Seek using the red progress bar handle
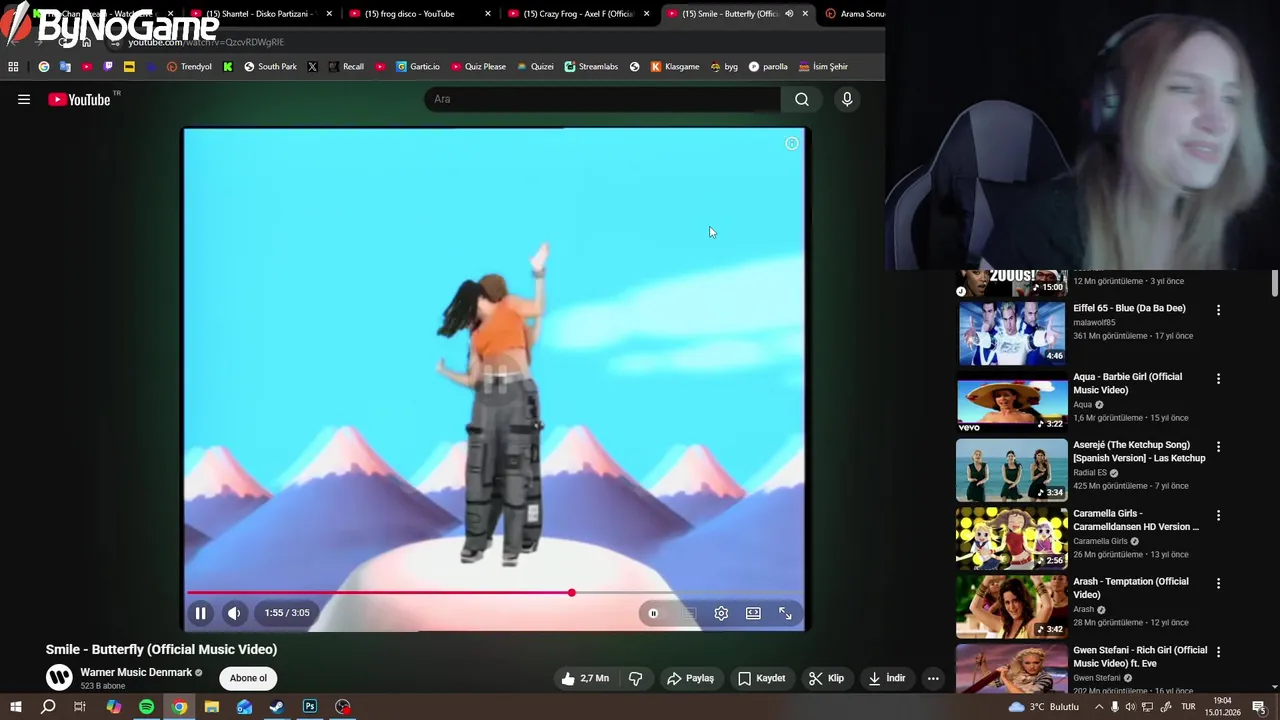 [x=571, y=593]
